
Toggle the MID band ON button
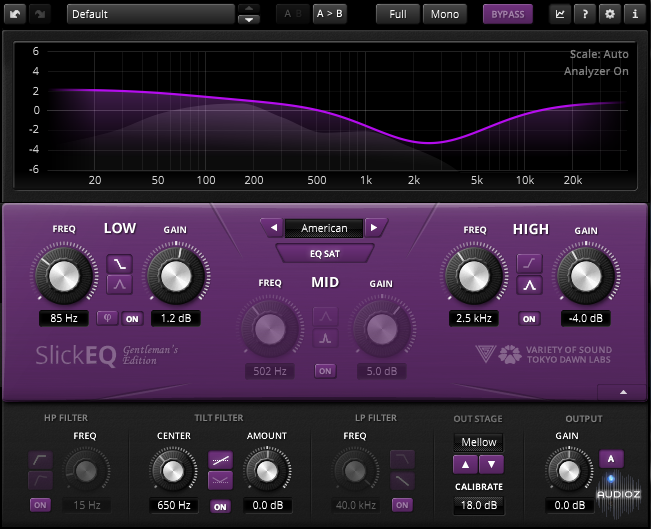pos(325,371)
